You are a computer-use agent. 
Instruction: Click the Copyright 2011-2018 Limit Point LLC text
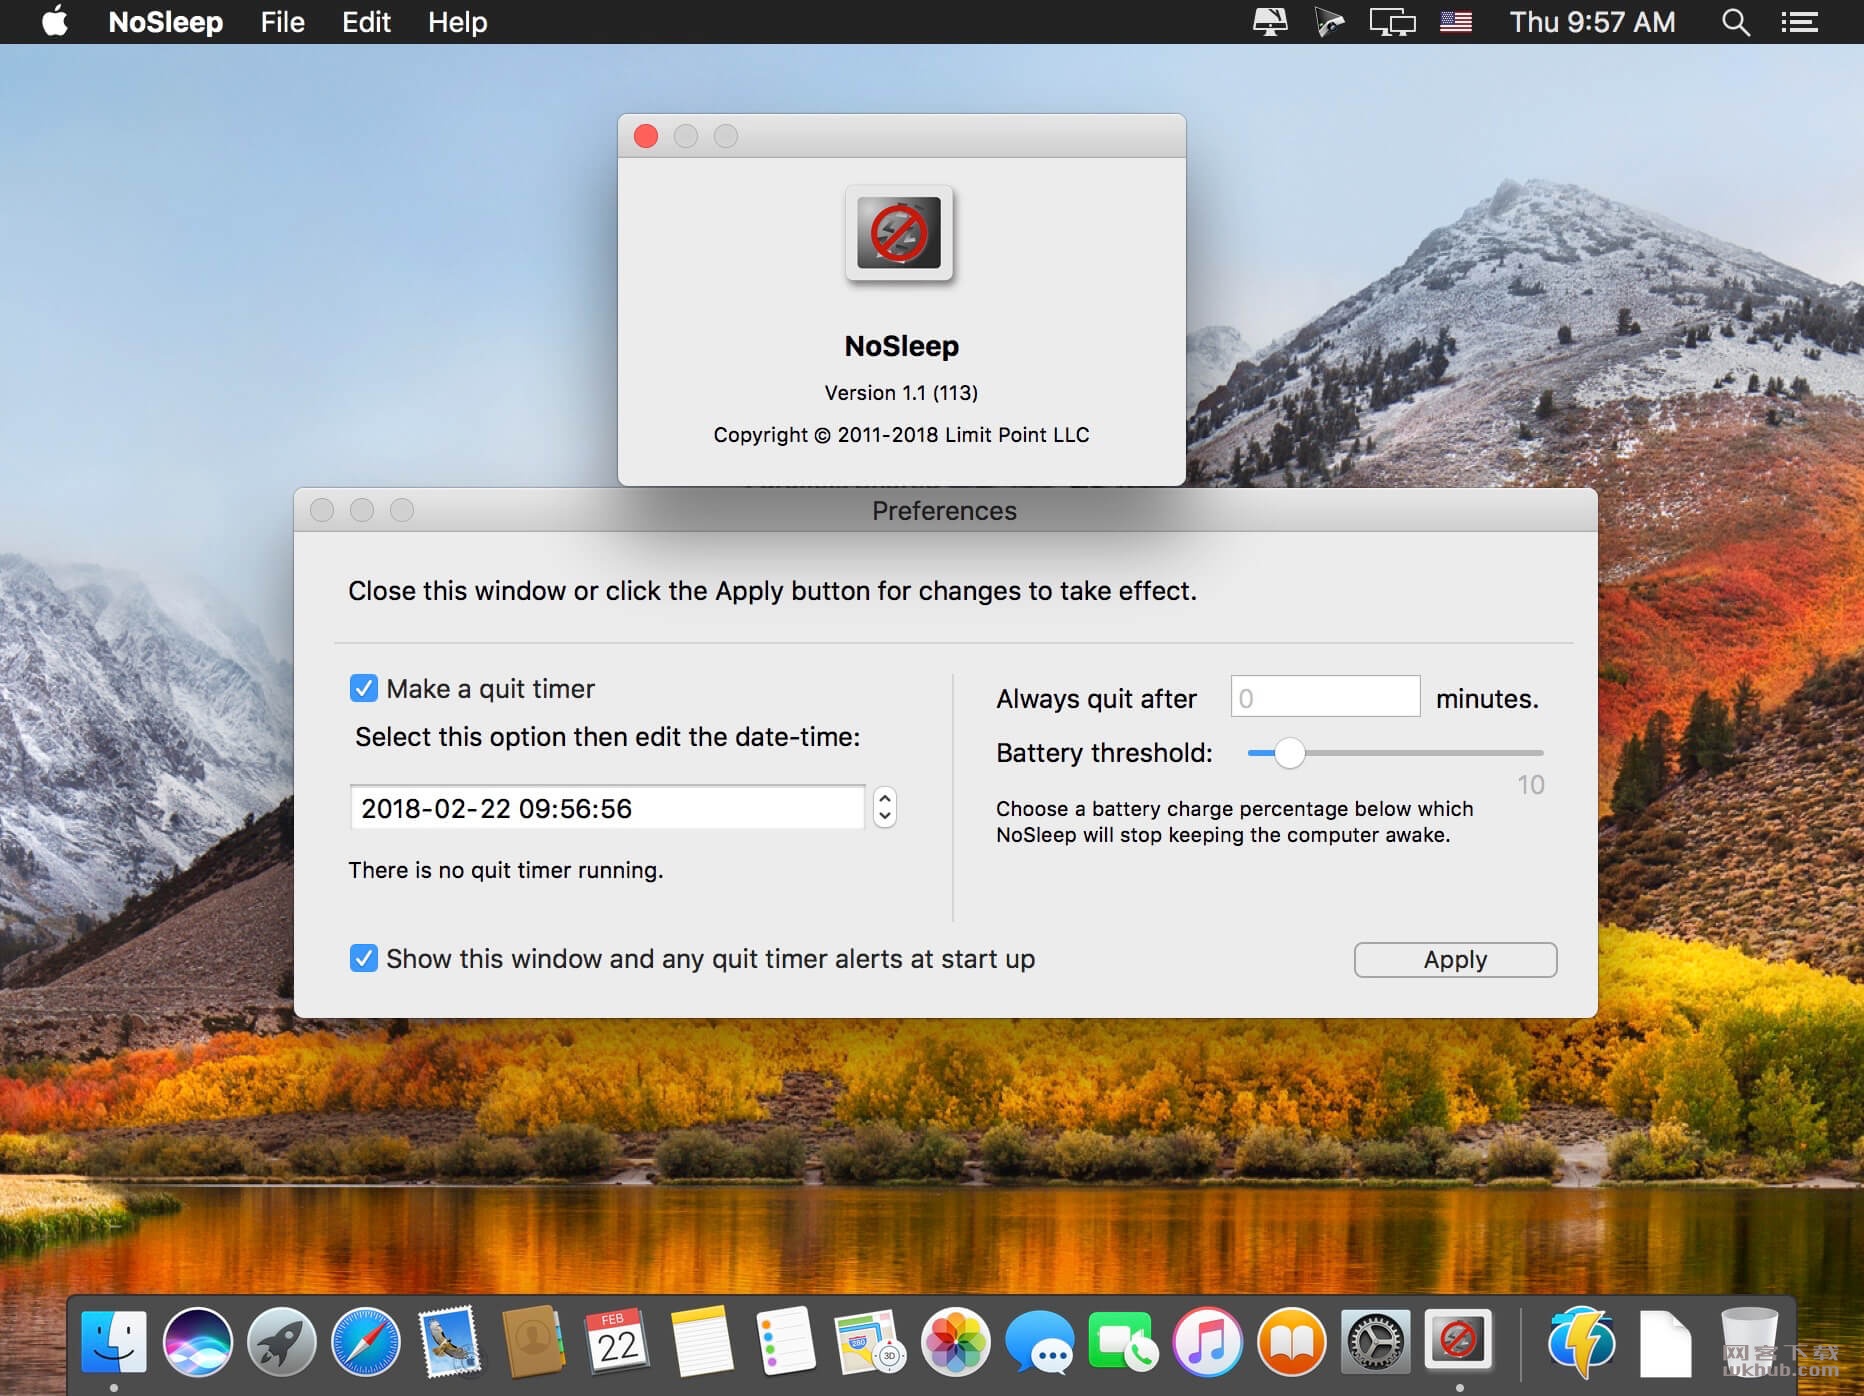[x=901, y=435]
